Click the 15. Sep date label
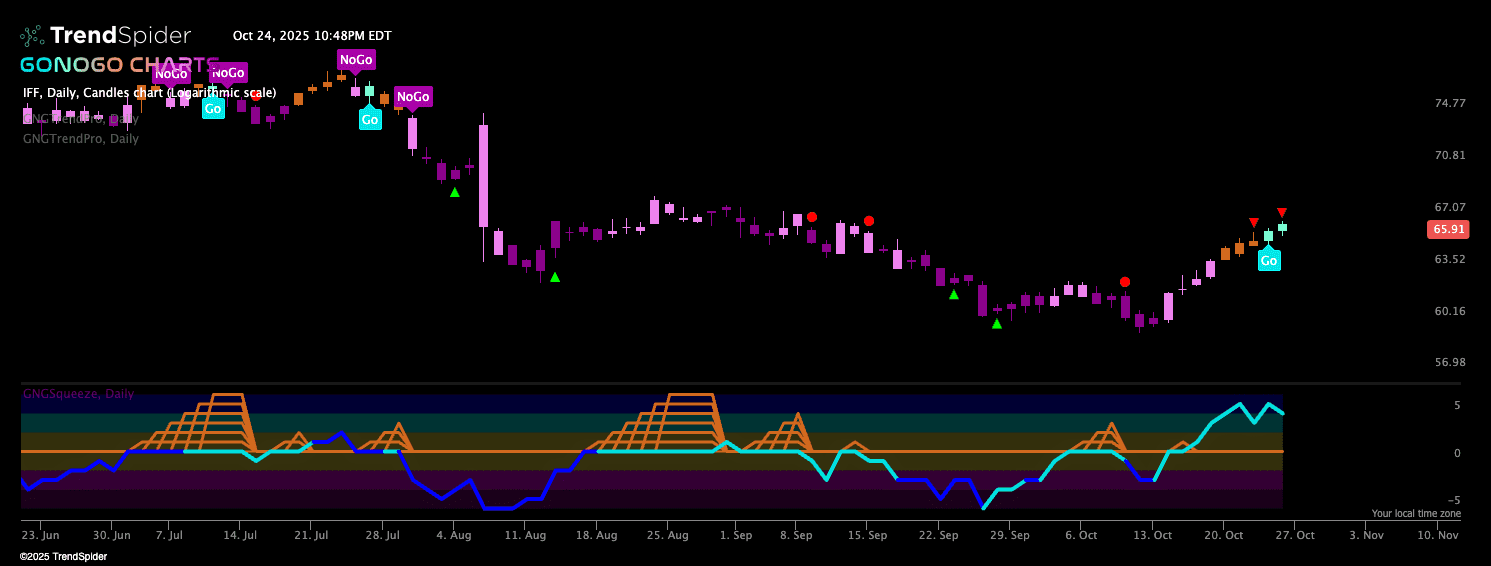Screen dimensions: 1491x566 coord(866,535)
